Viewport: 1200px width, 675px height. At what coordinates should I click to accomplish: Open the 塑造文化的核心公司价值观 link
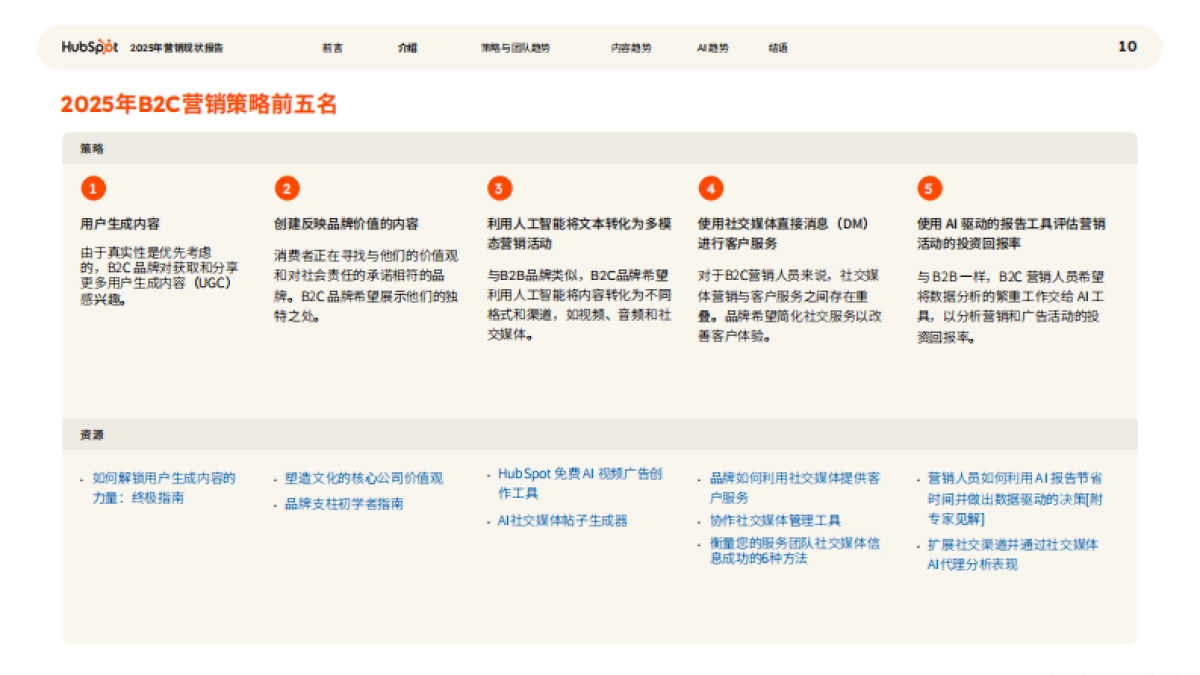click(x=363, y=478)
